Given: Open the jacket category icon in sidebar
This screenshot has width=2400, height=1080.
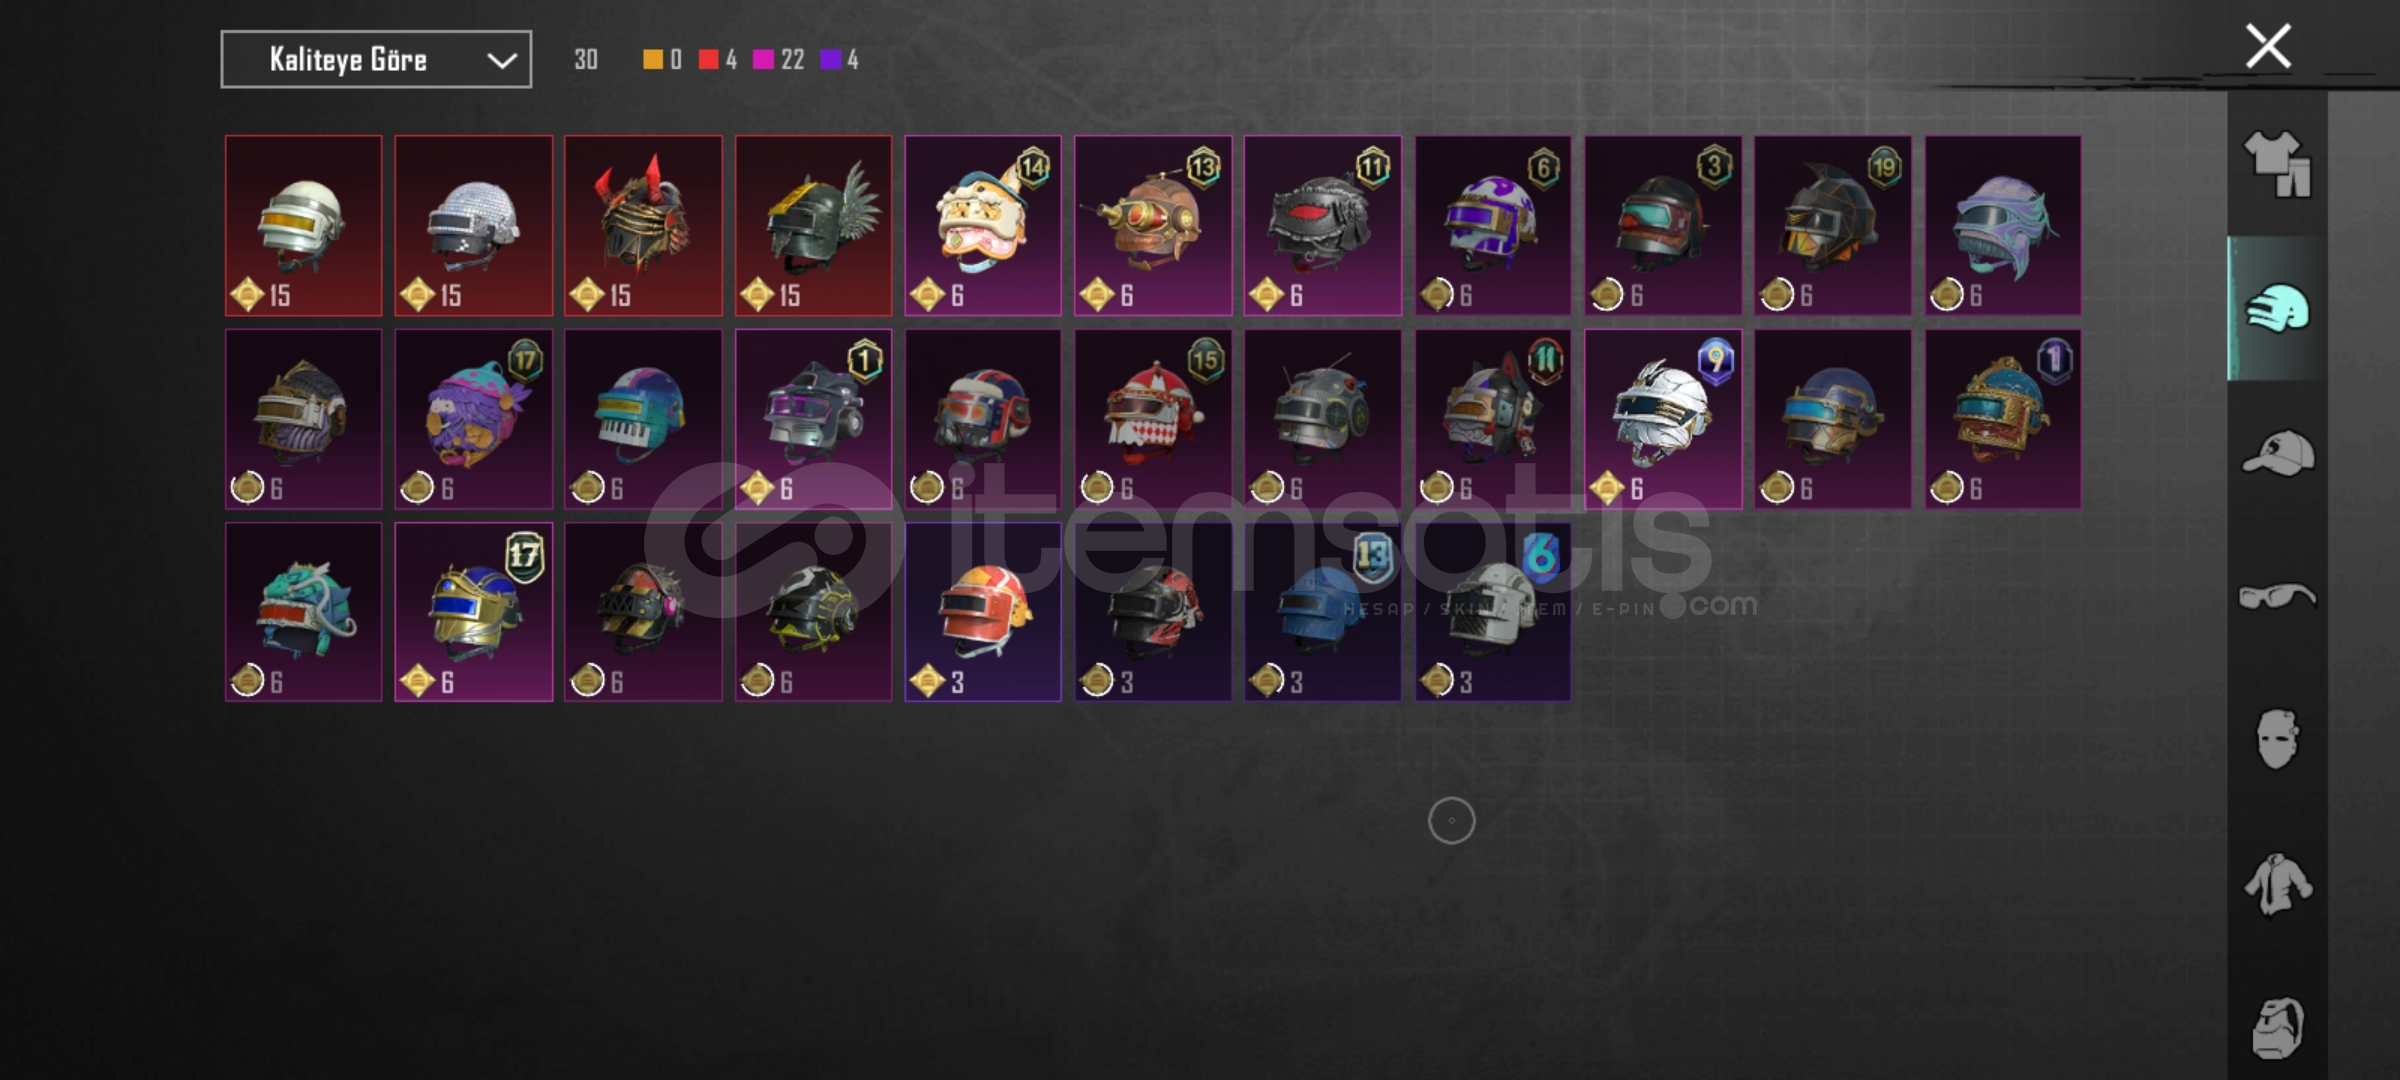Looking at the screenshot, I should point(2277,884).
